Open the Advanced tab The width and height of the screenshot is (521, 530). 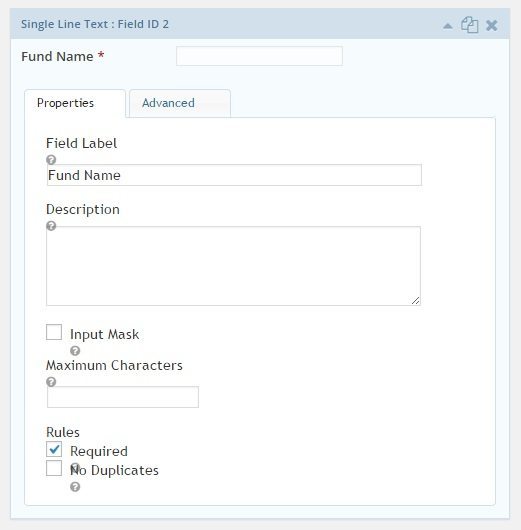click(x=180, y=103)
